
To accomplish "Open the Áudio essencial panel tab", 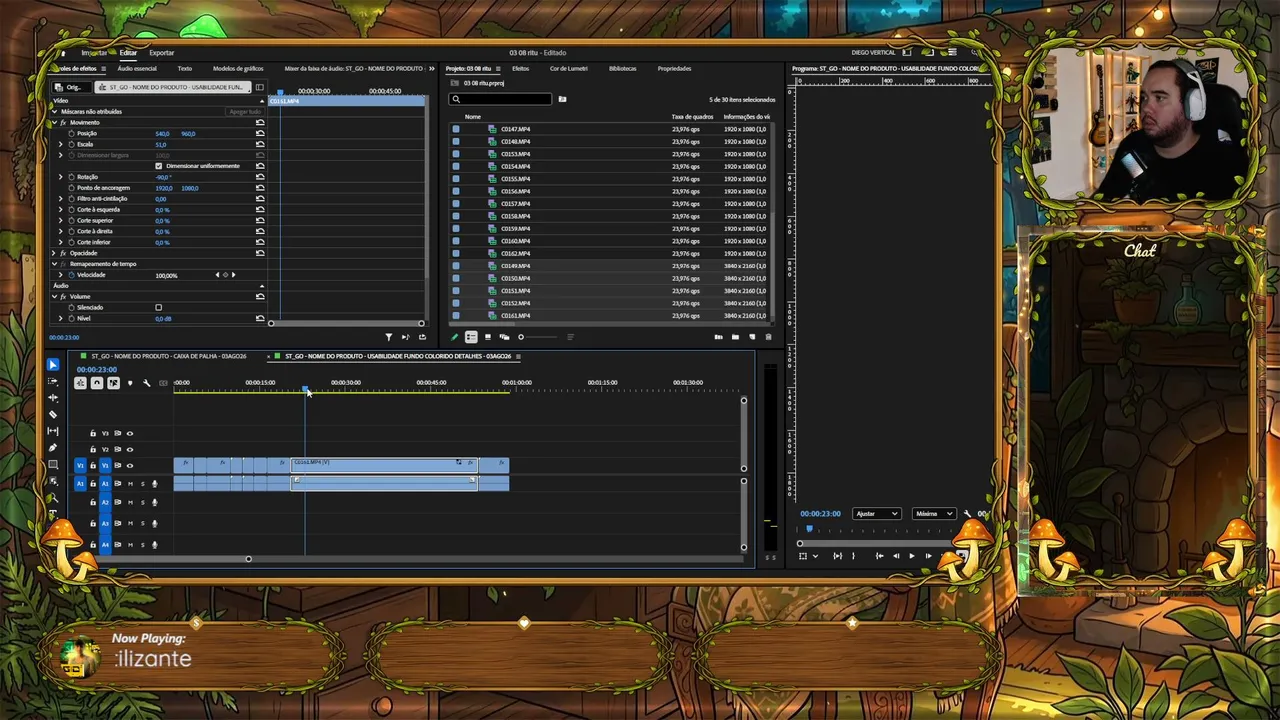I will pyautogui.click(x=137, y=69).
